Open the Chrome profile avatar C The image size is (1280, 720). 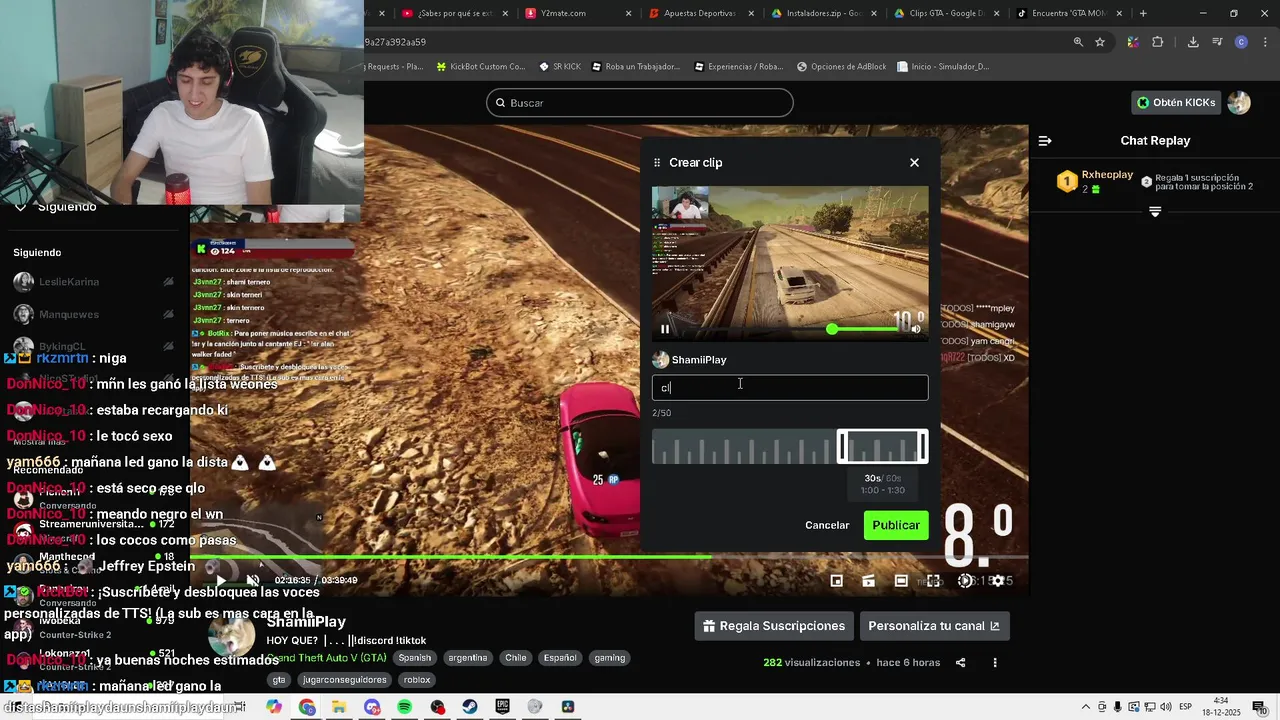(x=1241, y=42)
